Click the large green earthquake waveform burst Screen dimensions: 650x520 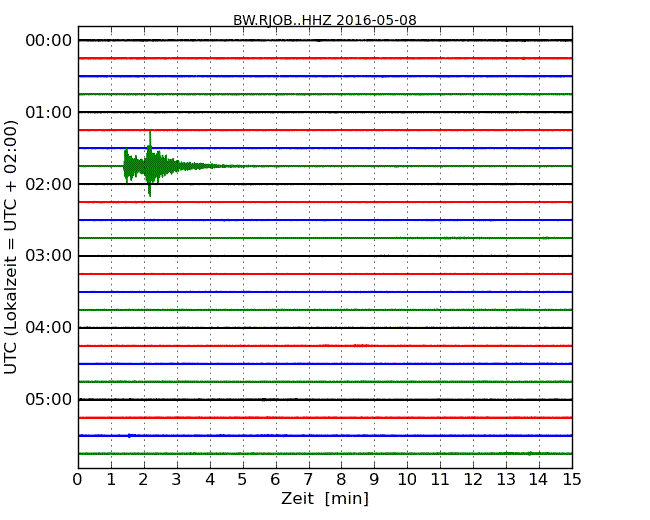pos(174,166)
